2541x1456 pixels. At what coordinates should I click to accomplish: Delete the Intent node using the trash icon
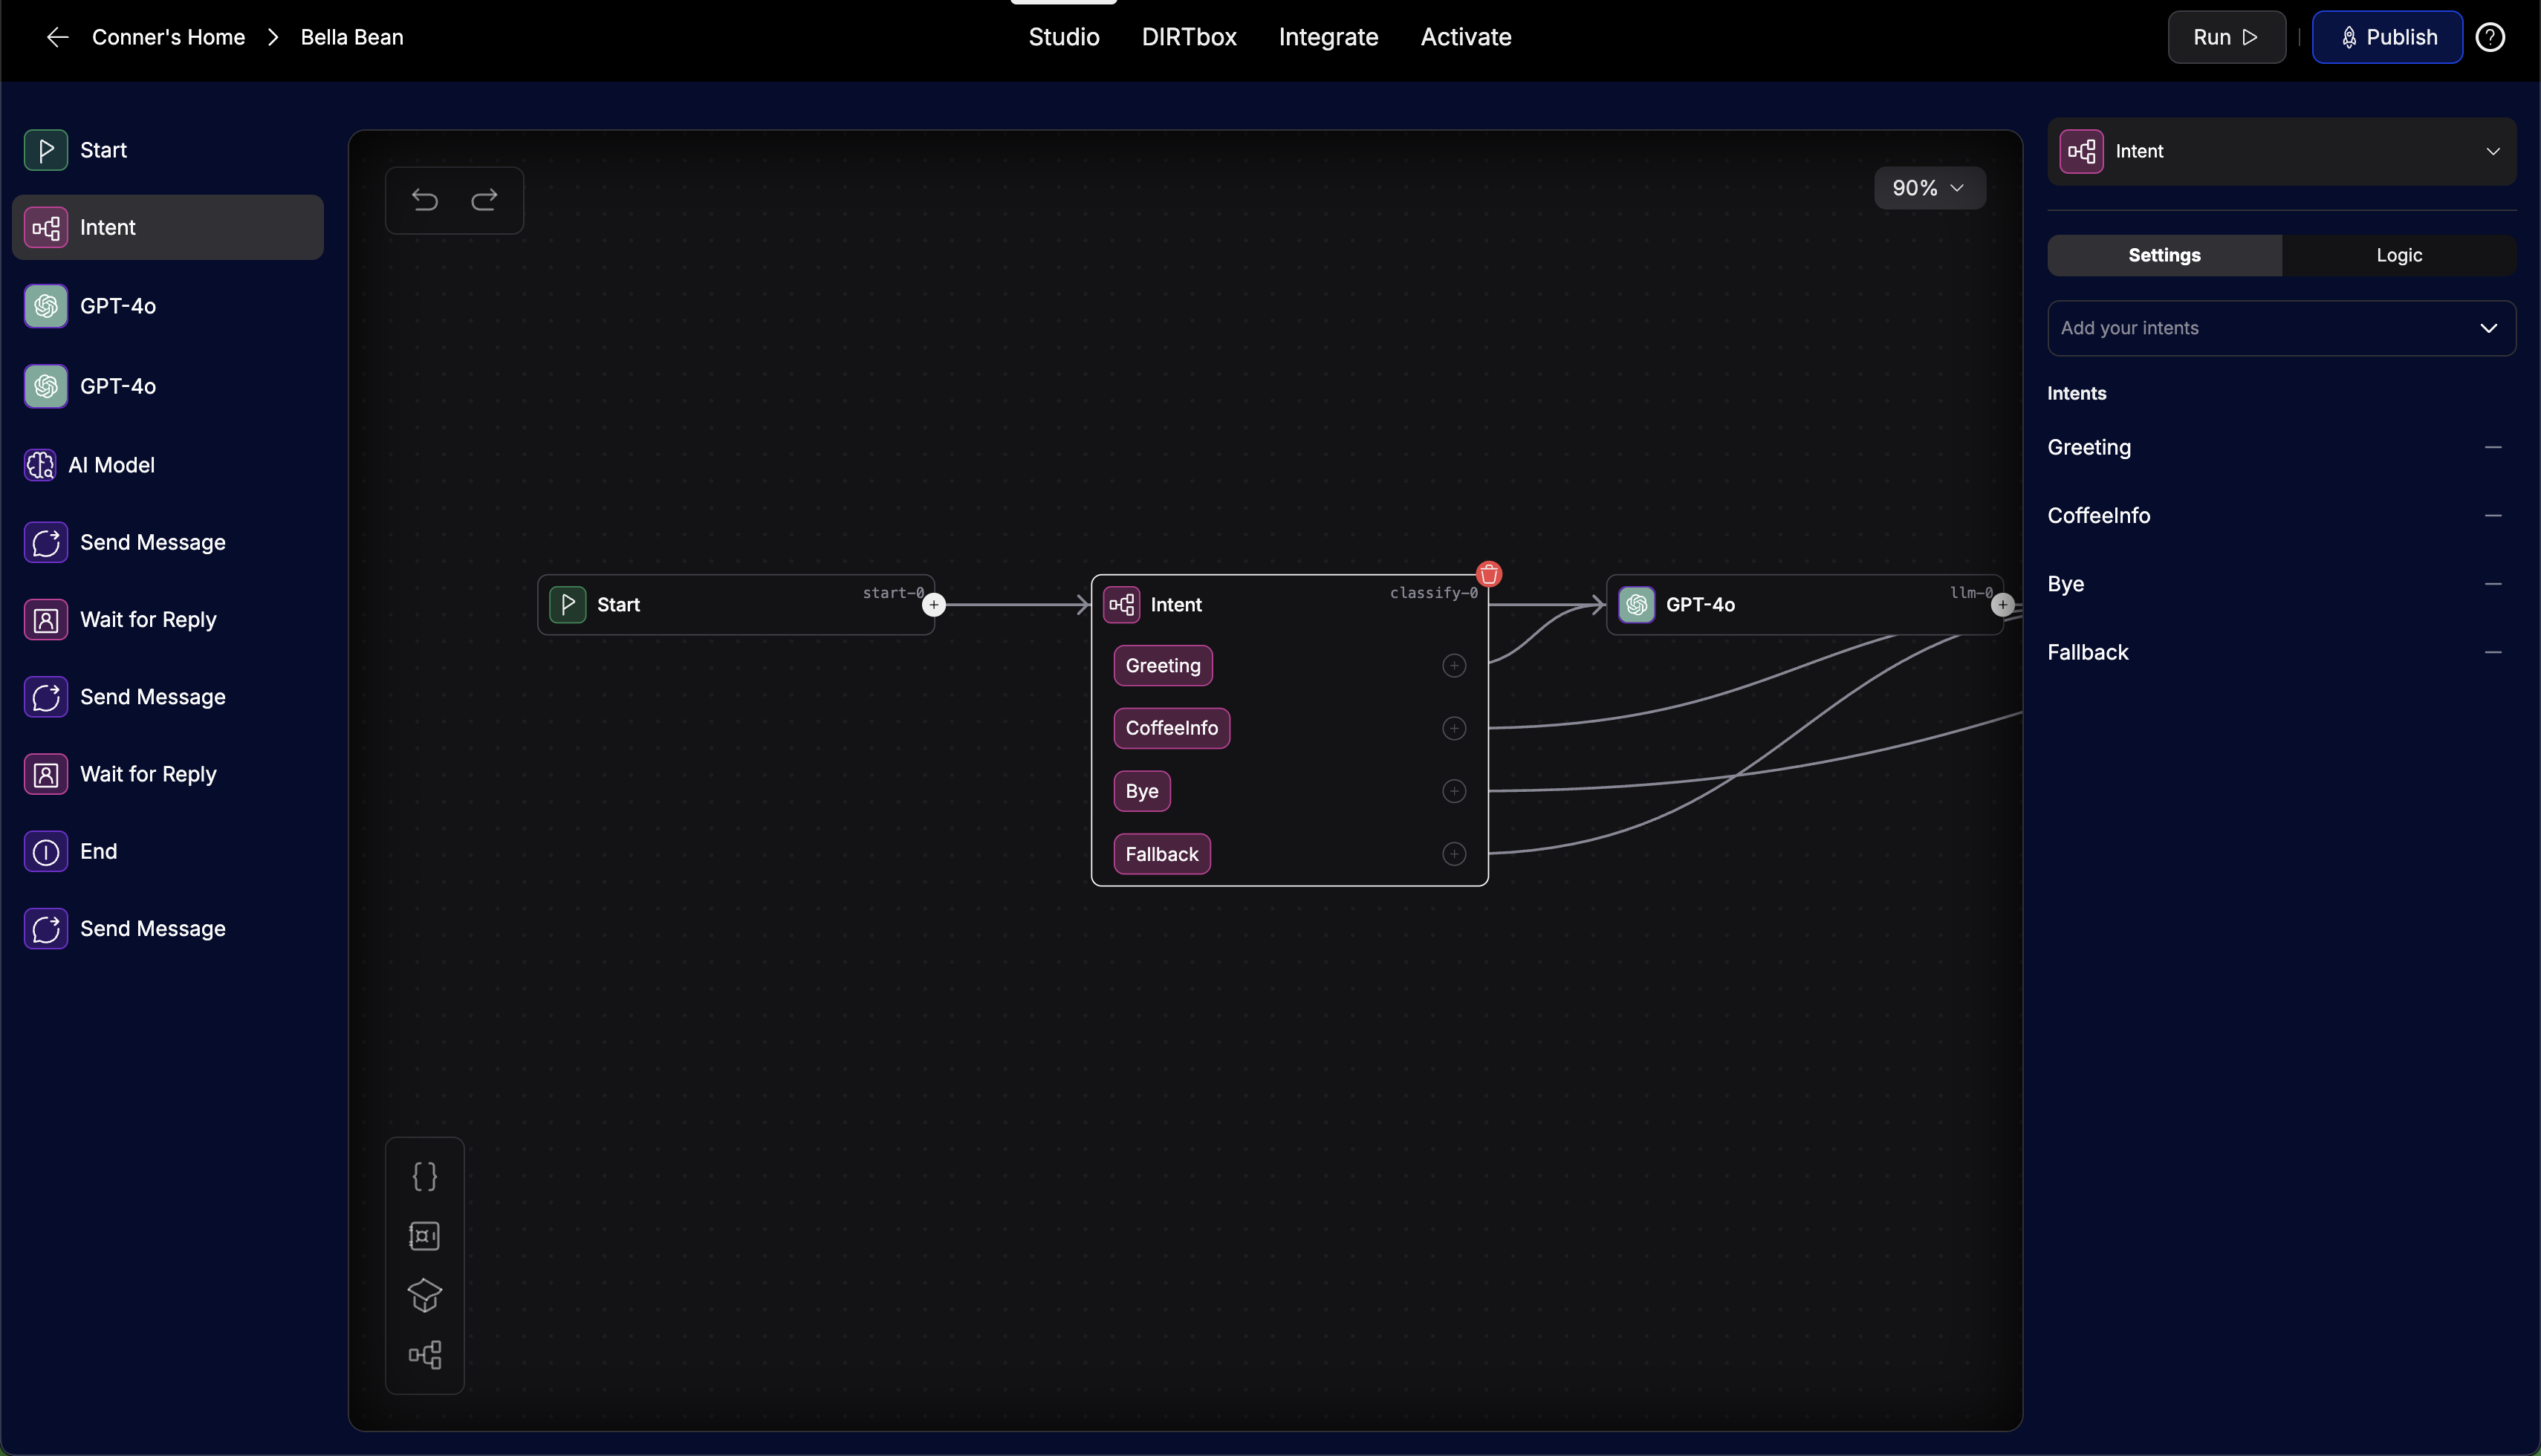[1488, 573]
